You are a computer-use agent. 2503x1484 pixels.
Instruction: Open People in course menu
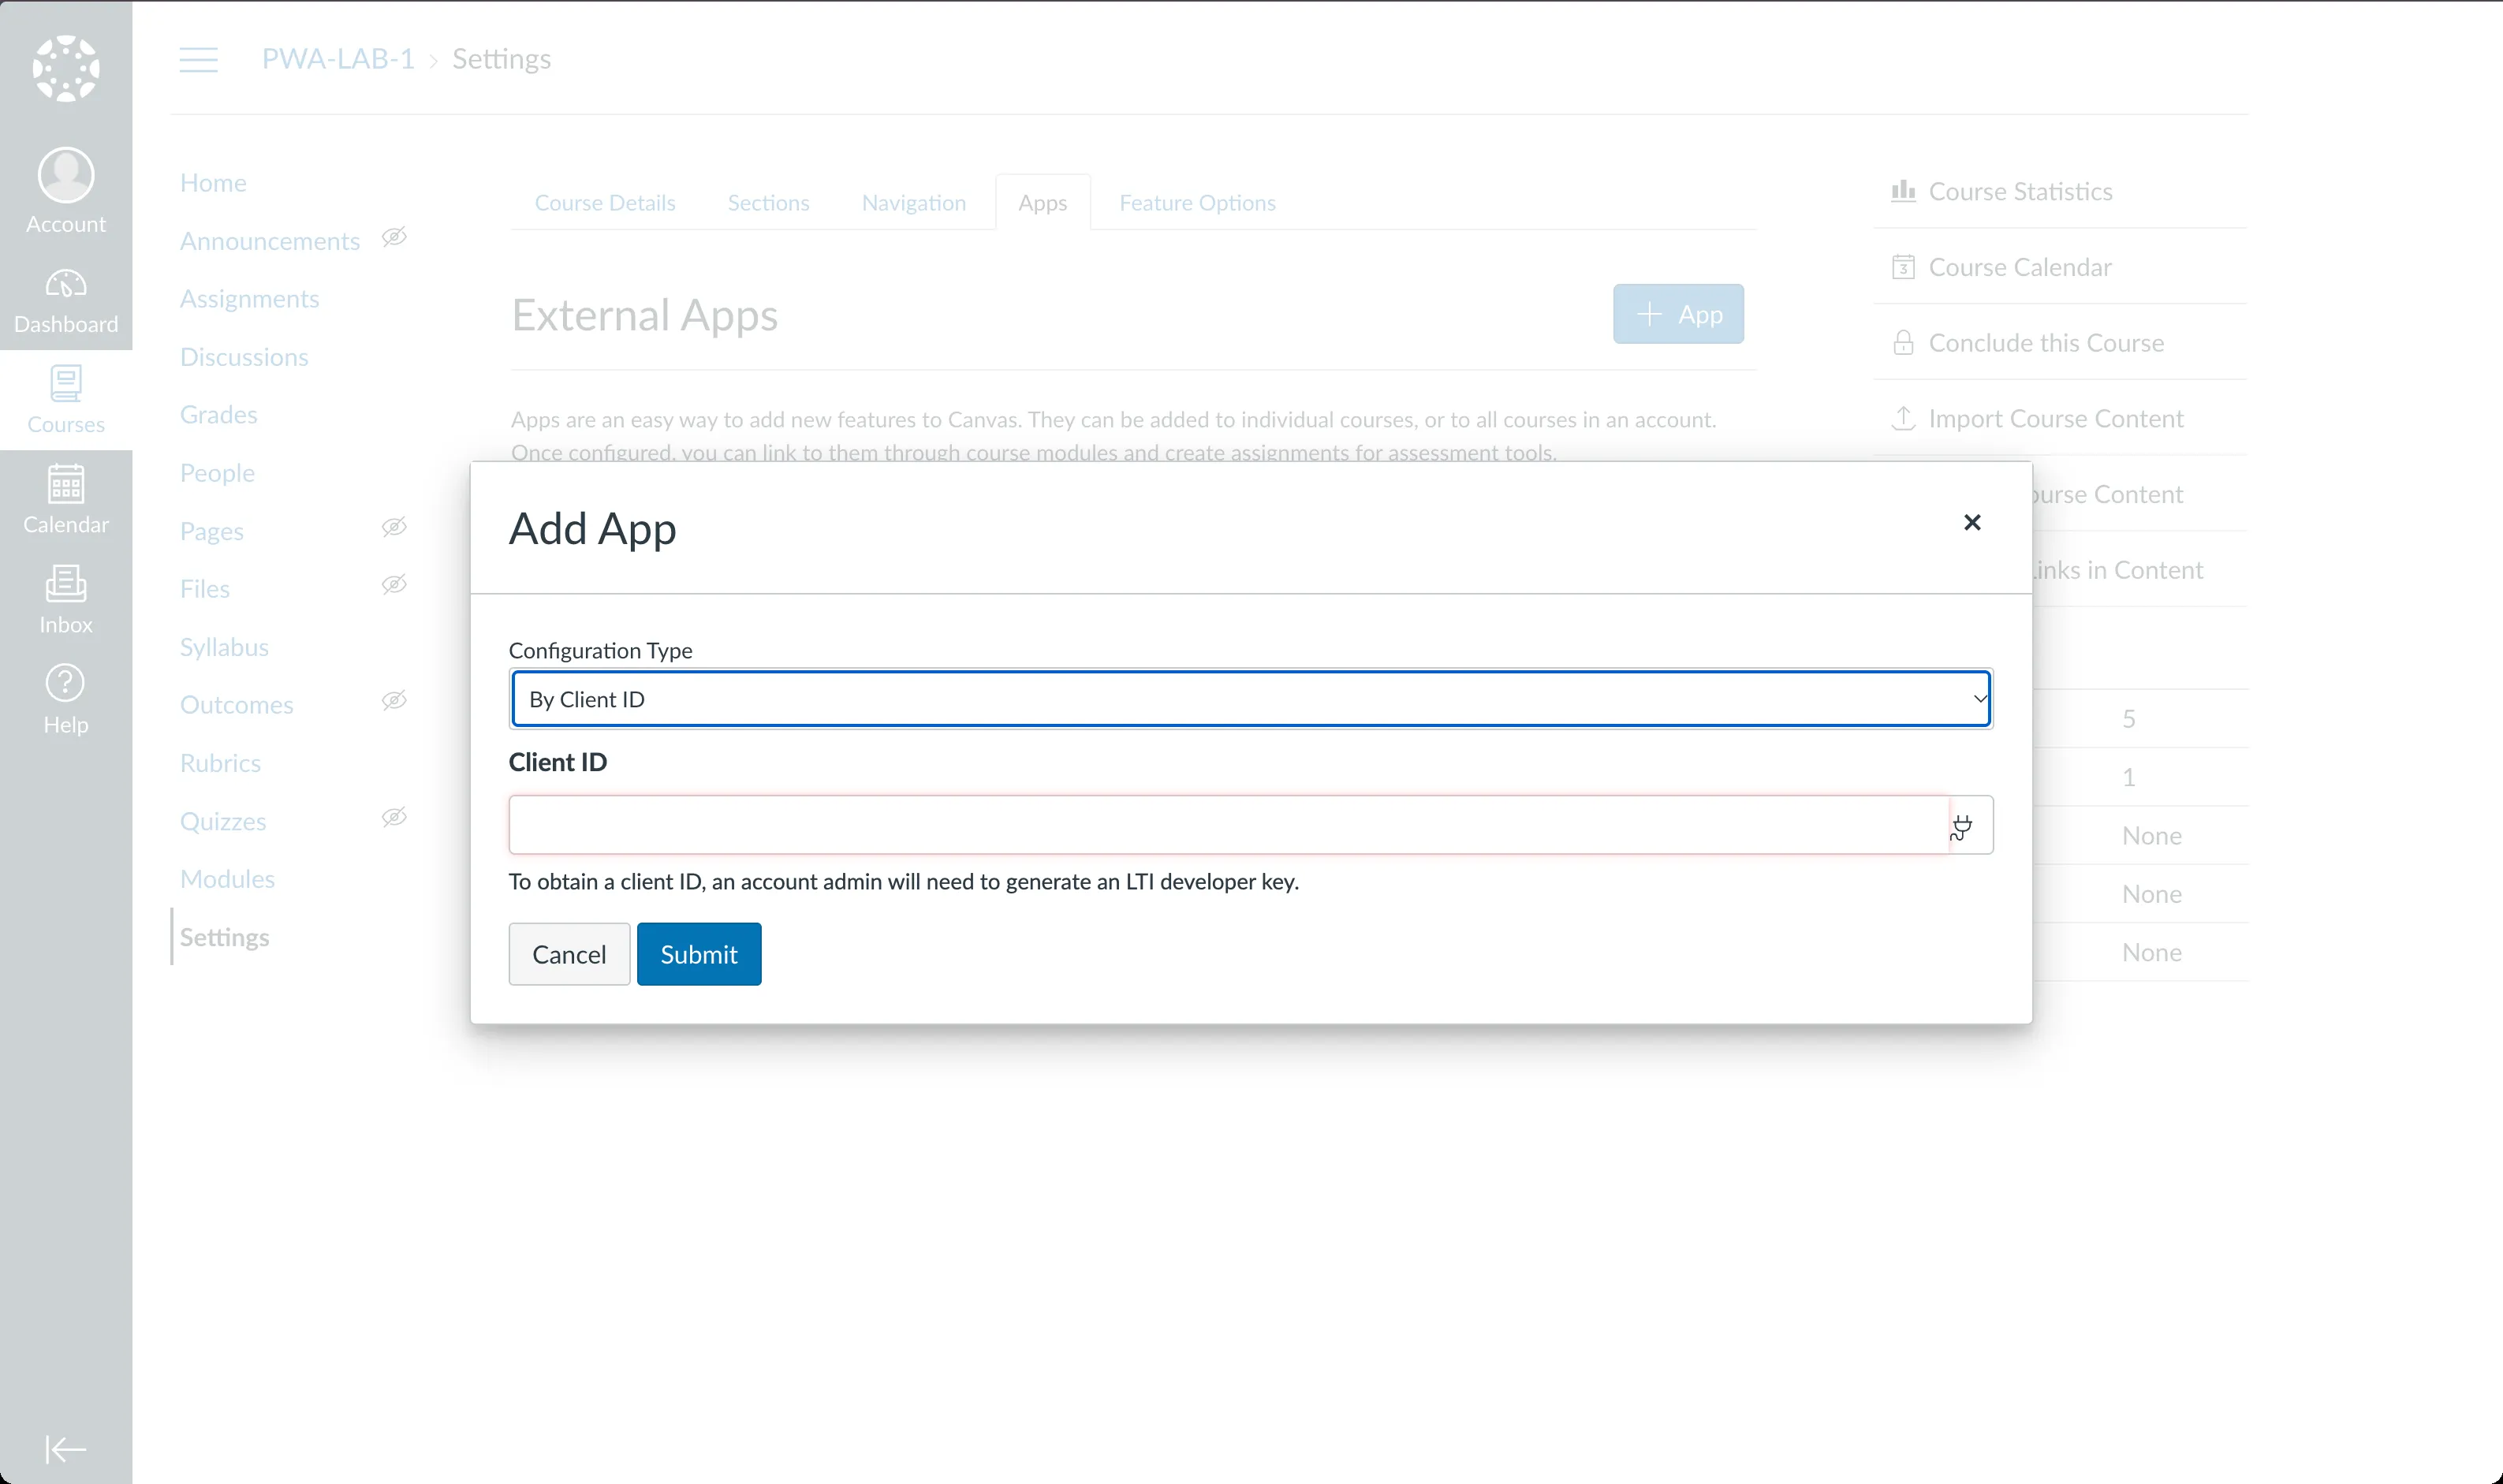pos(217,473)
